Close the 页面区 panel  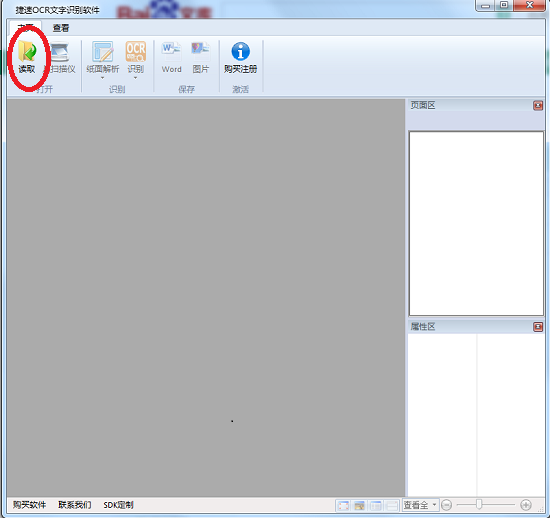tap(538, 105)
